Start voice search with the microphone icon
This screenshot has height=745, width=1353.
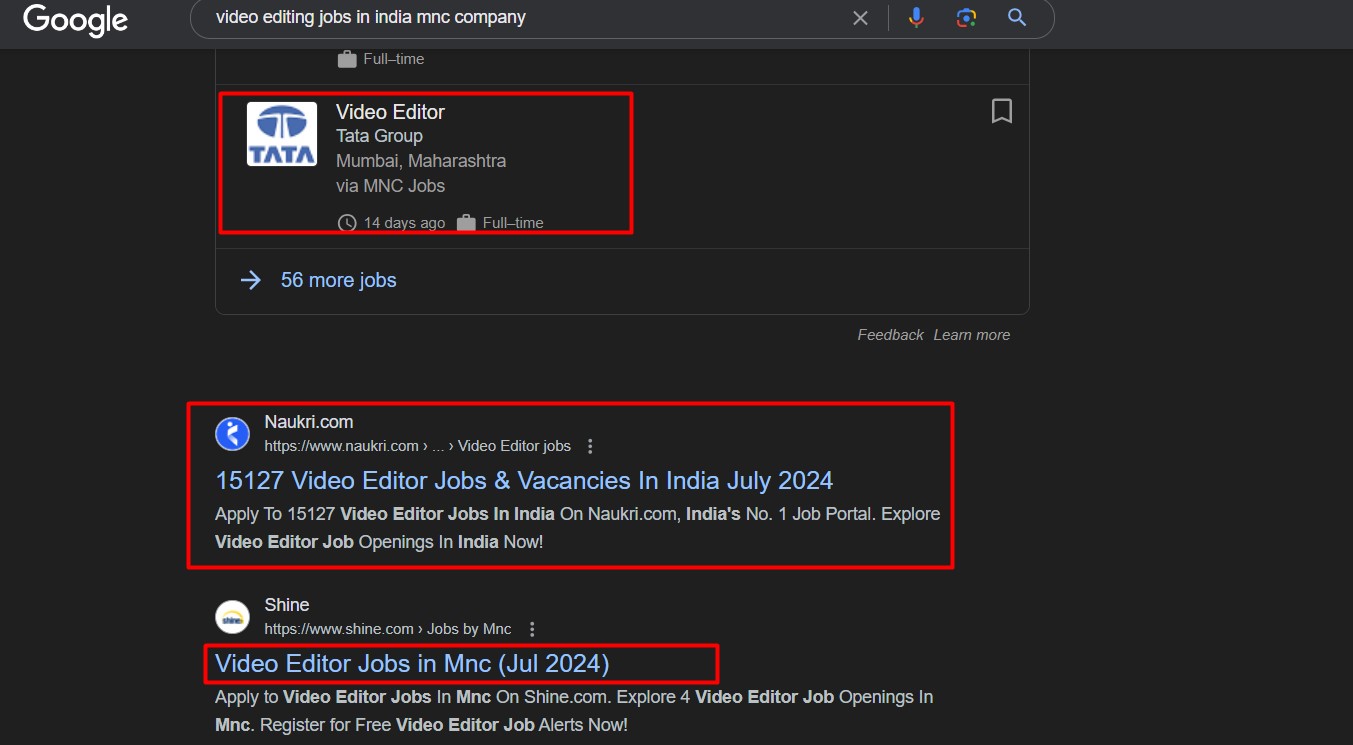pyautogui.click(x=916, y=17)
